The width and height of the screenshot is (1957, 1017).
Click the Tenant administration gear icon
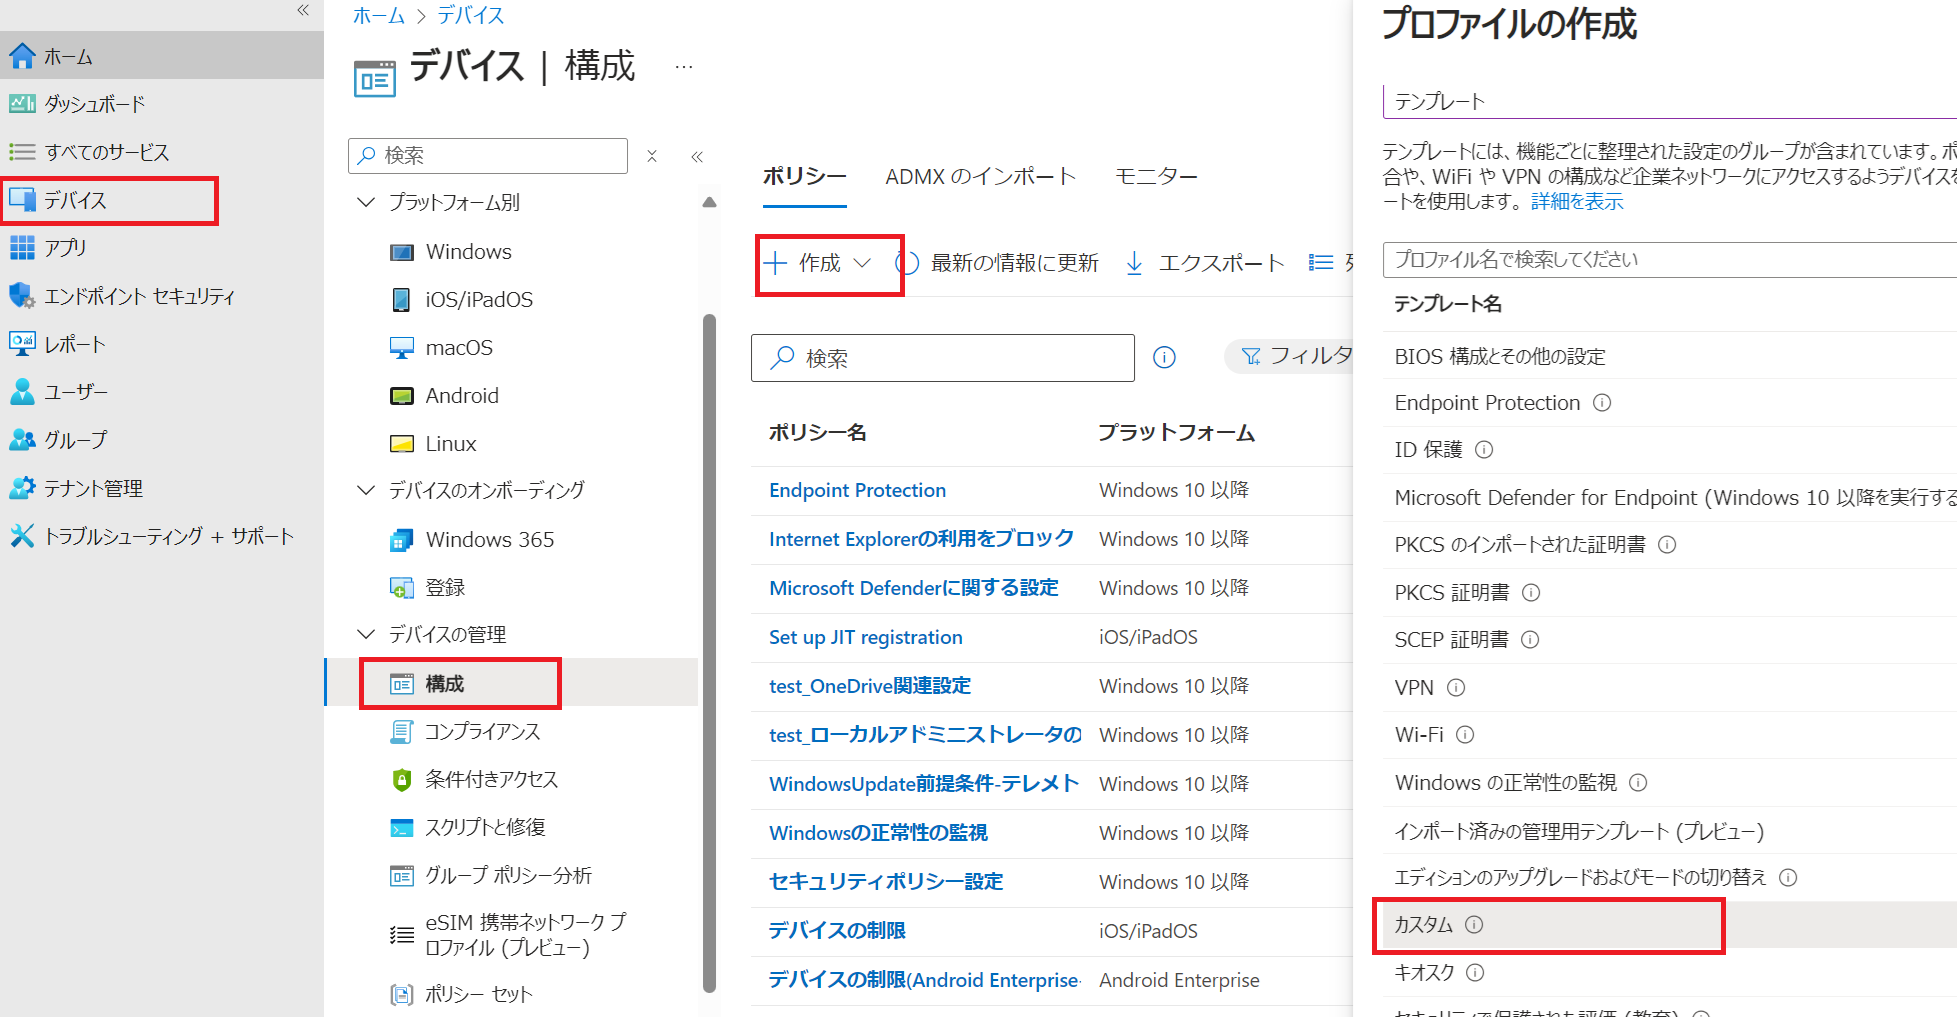[x=22, y=487]
